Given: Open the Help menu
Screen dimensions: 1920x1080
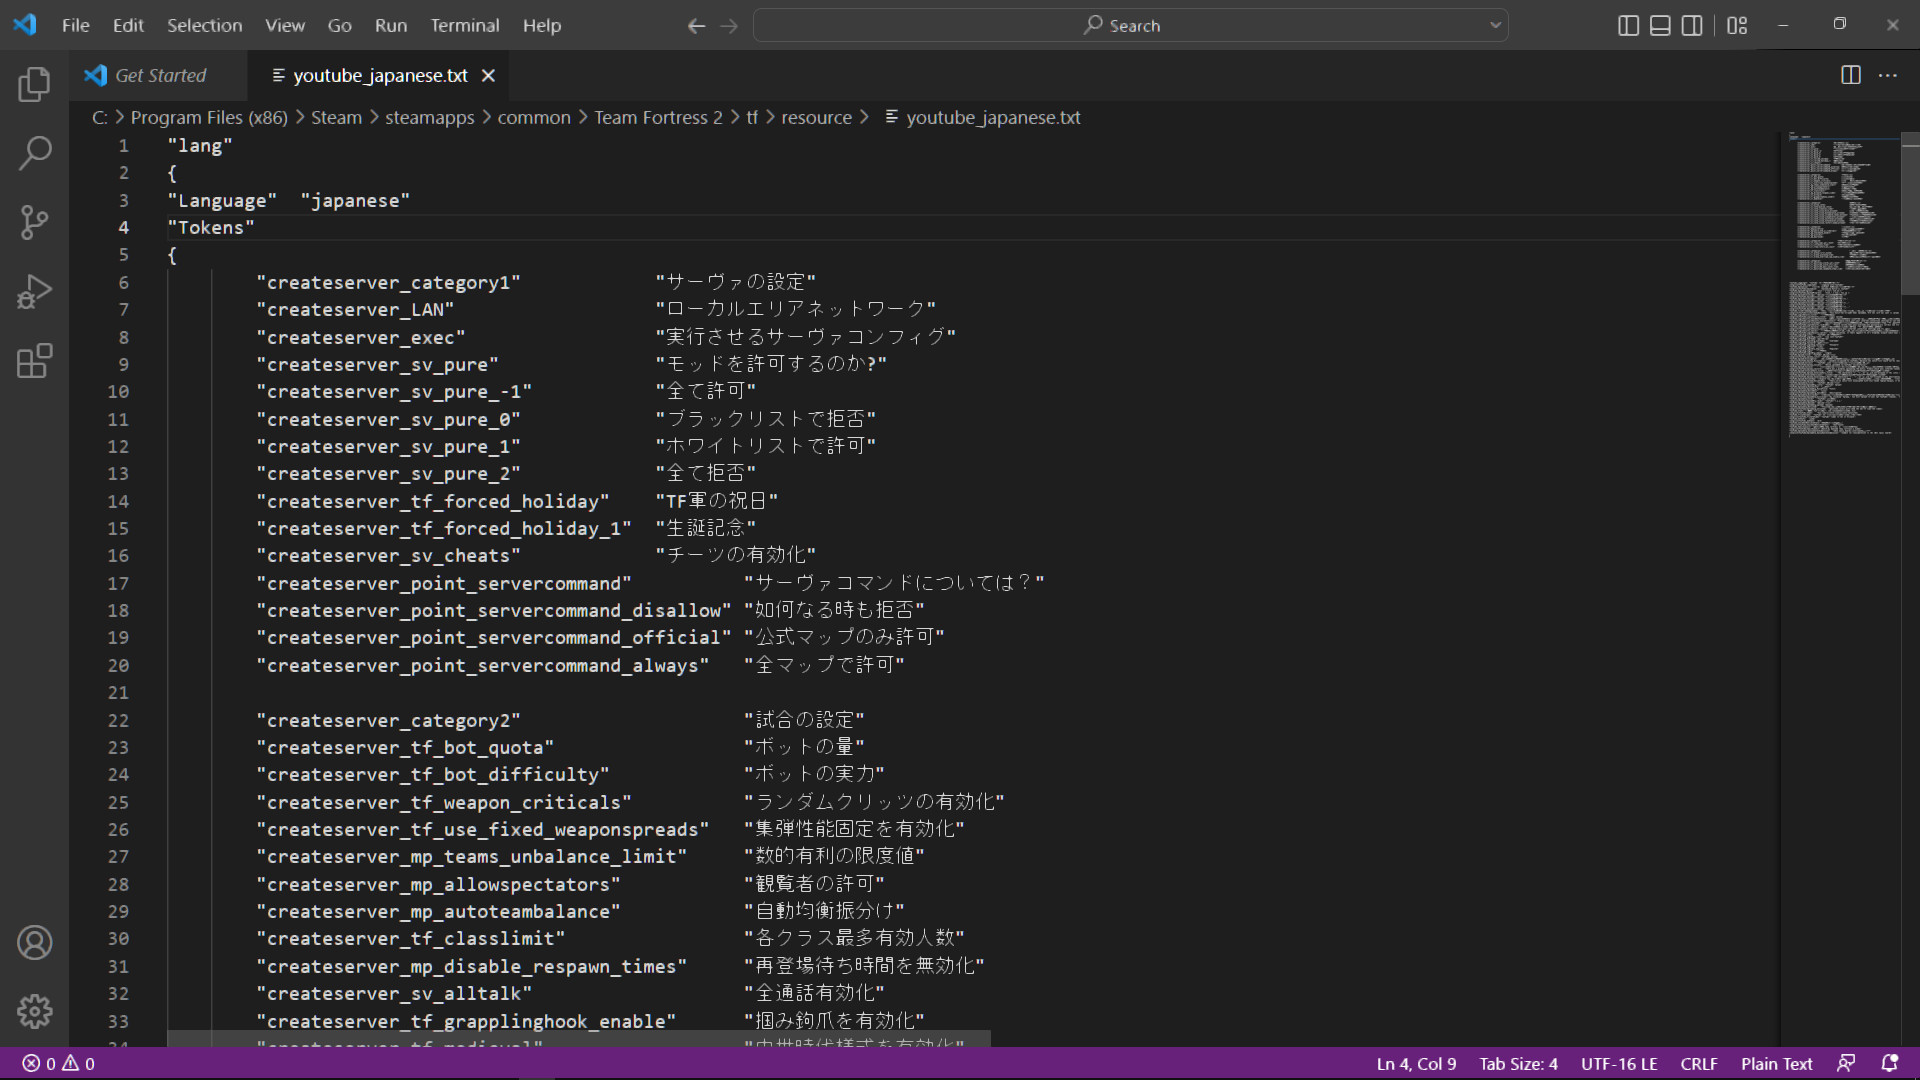Looking at the screenshot, I should pos(542,26).
